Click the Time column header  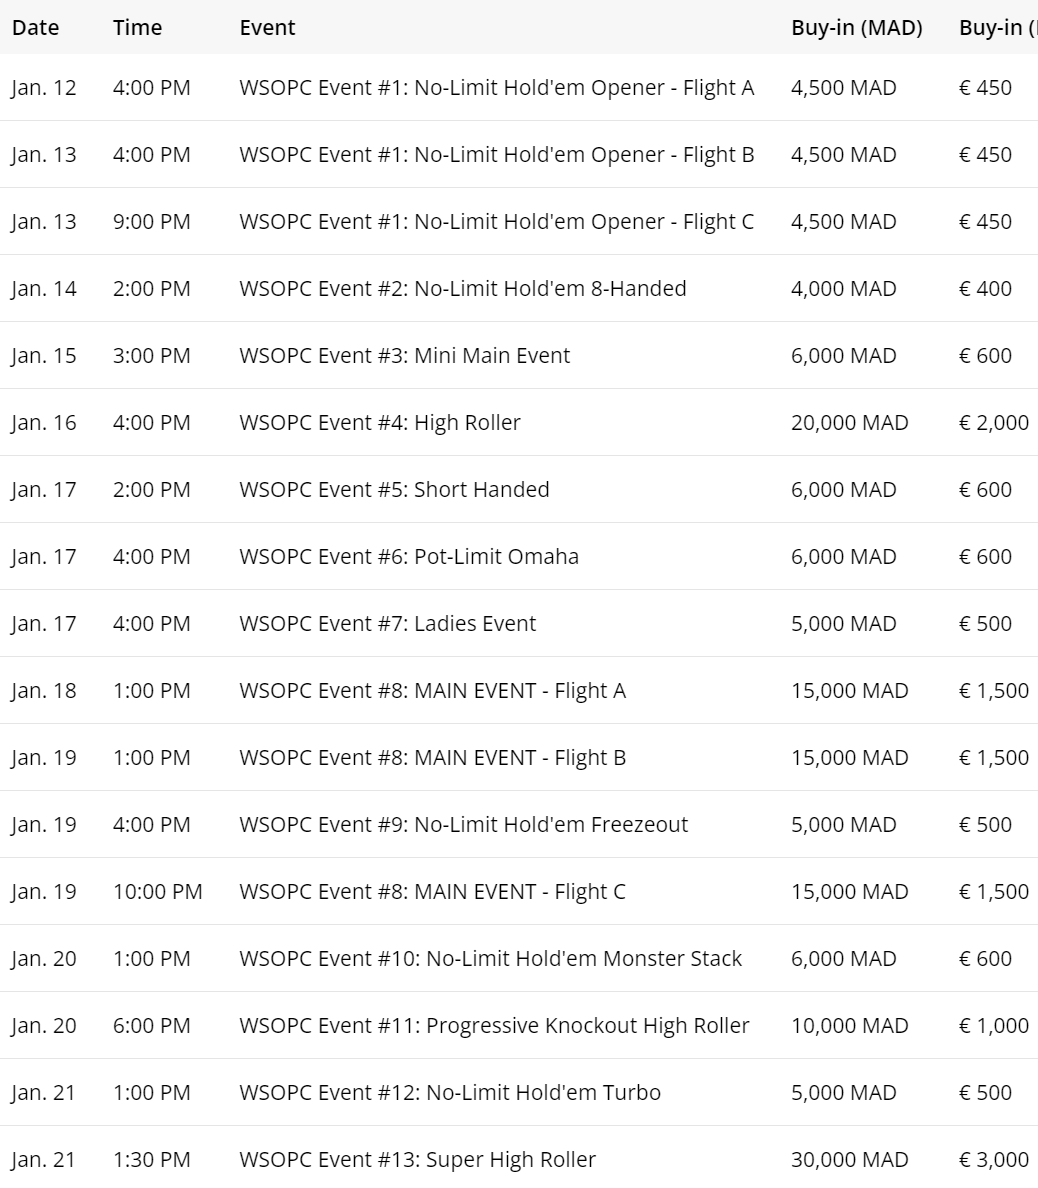[137, 28]
